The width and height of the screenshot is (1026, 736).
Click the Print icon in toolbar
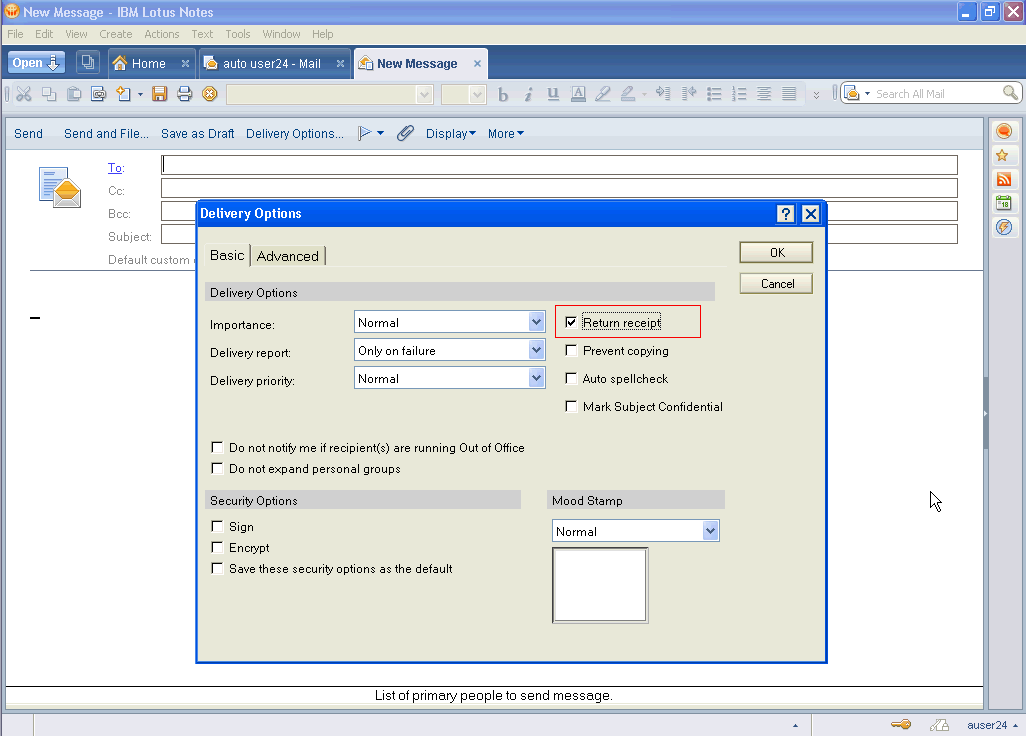pos(184,94)
